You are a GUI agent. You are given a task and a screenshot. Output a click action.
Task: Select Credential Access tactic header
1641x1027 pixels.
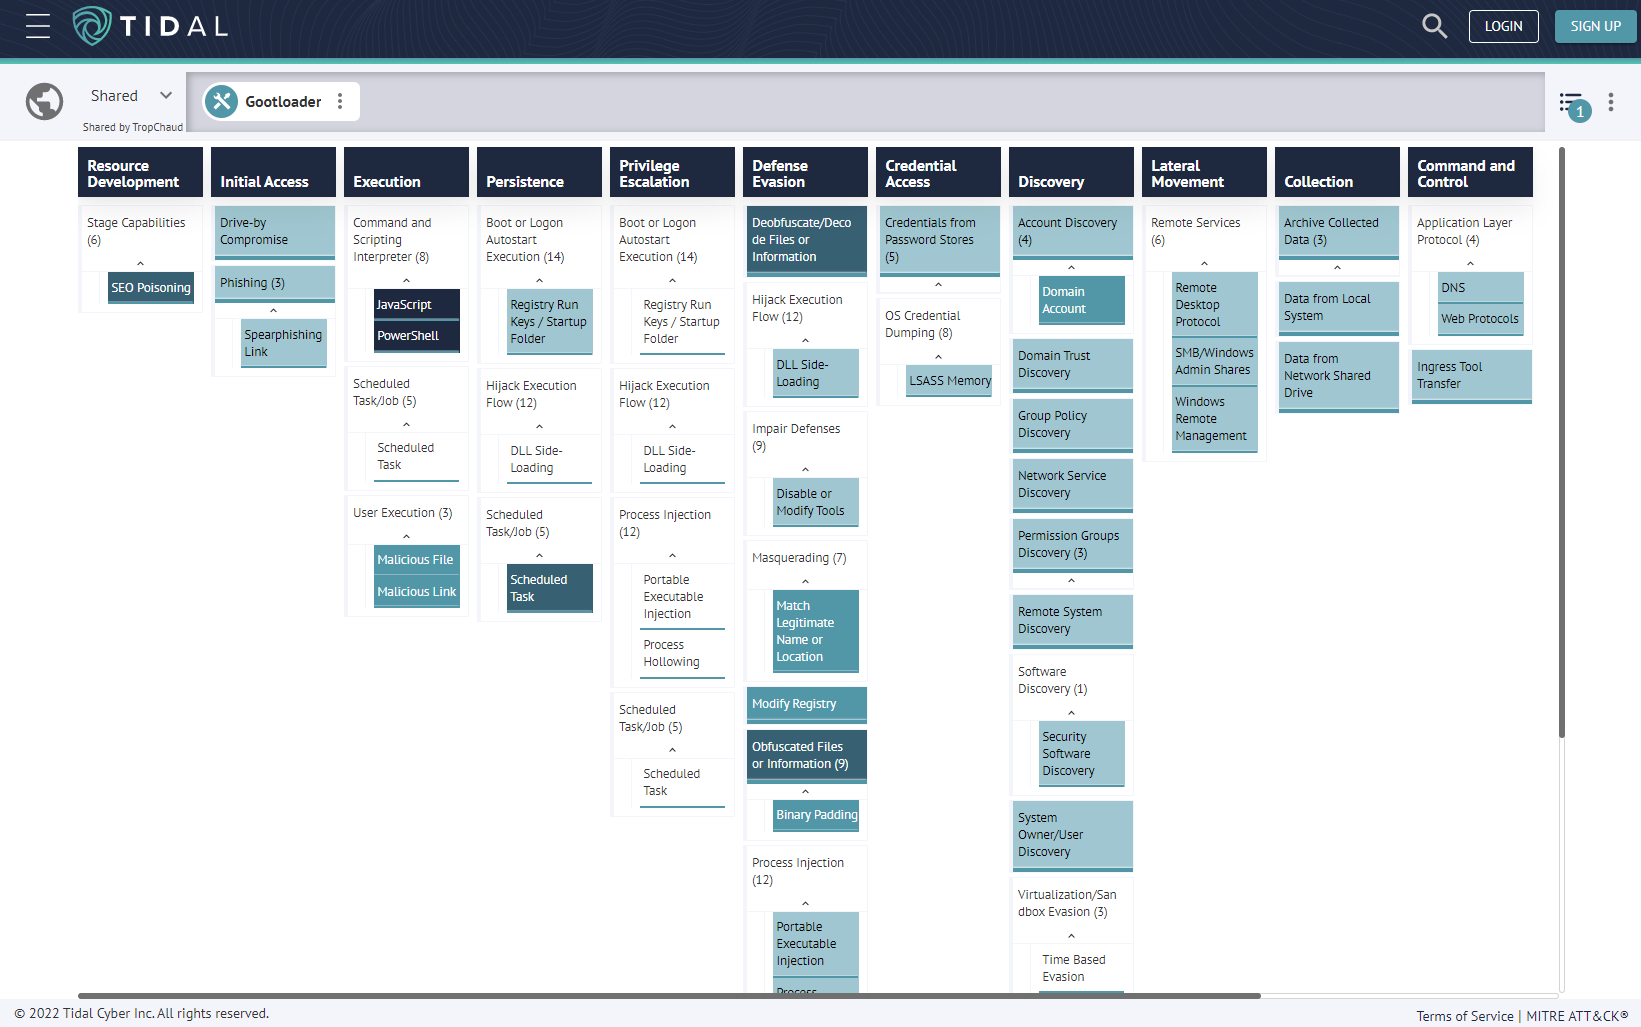pos(938,172)
